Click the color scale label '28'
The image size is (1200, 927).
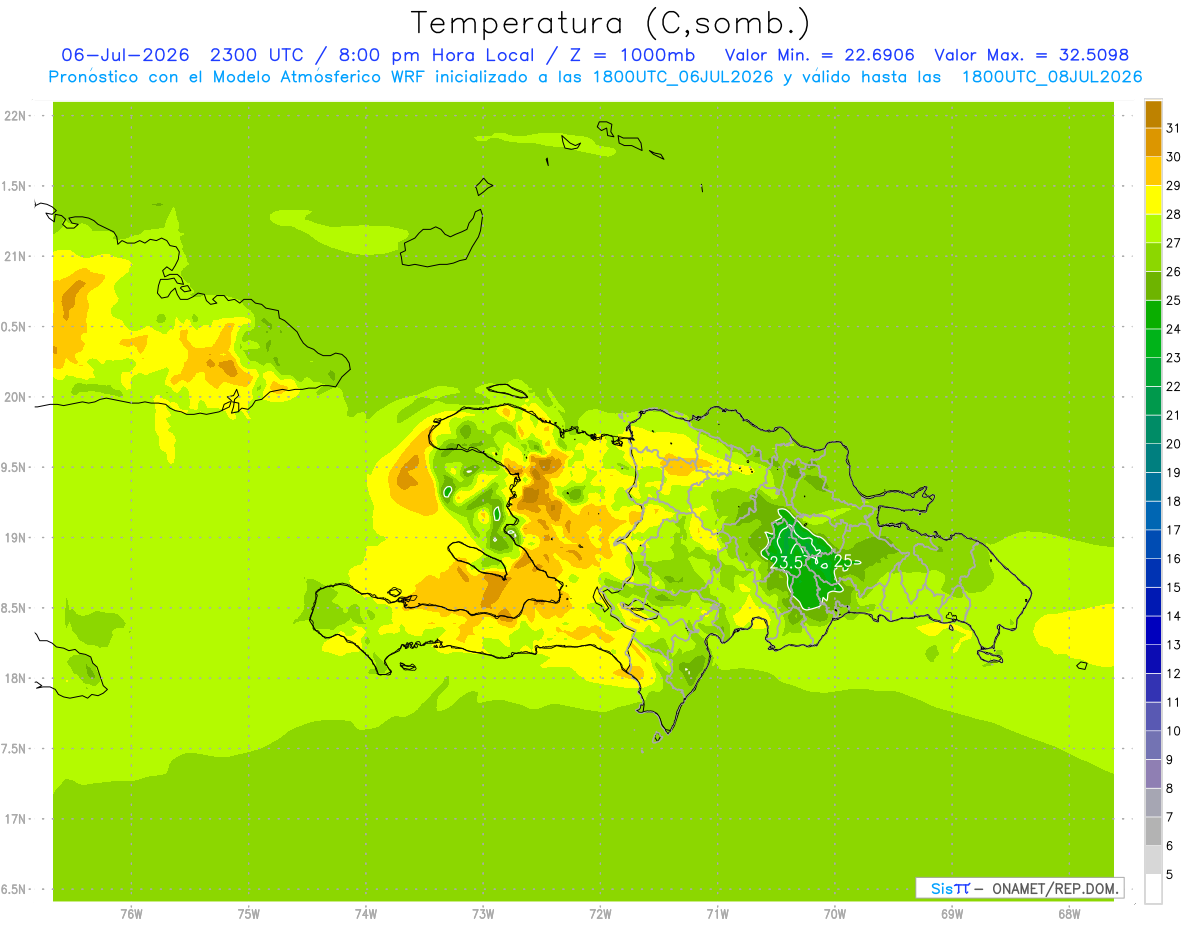point(1174,214)
